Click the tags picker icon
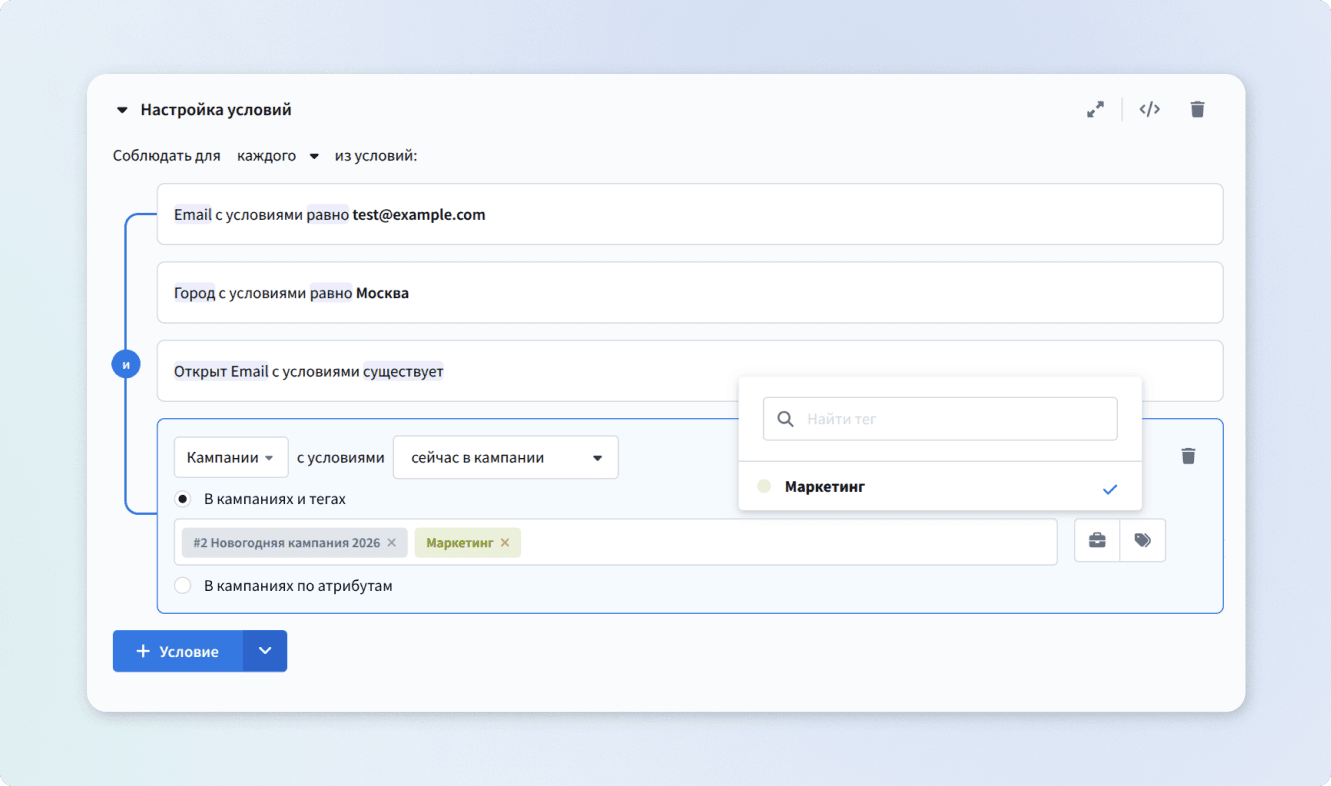1331x786 pixels. click(x=1143, y=541)
